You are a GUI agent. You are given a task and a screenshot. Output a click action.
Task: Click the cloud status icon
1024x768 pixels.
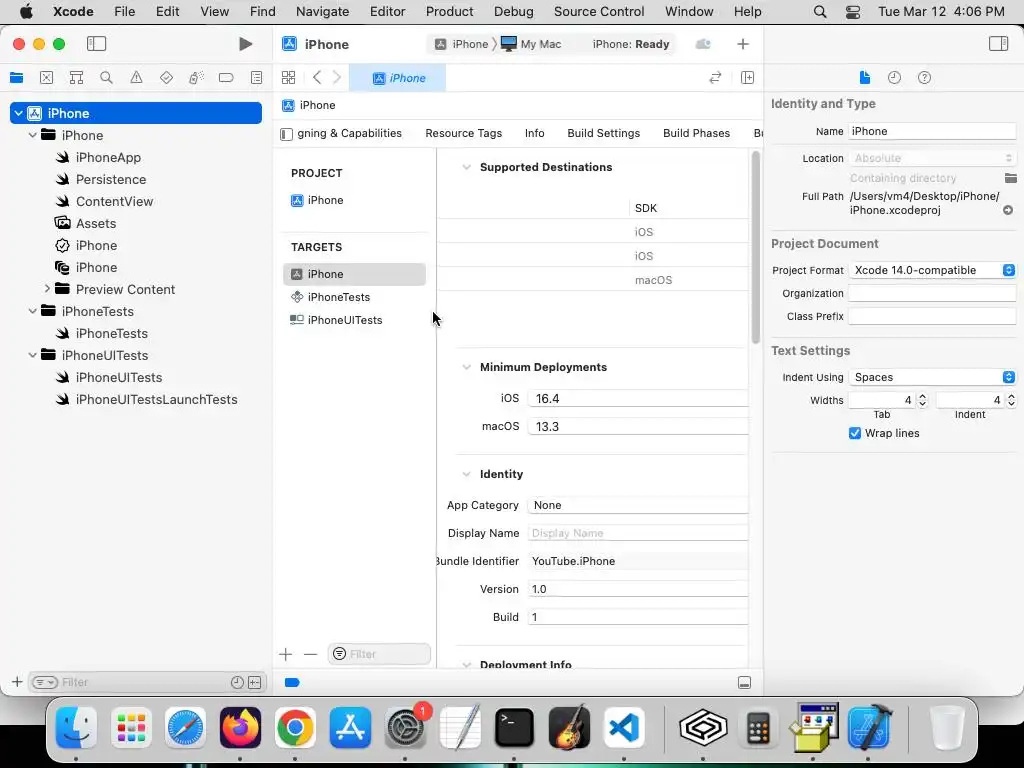click(703, 44)
